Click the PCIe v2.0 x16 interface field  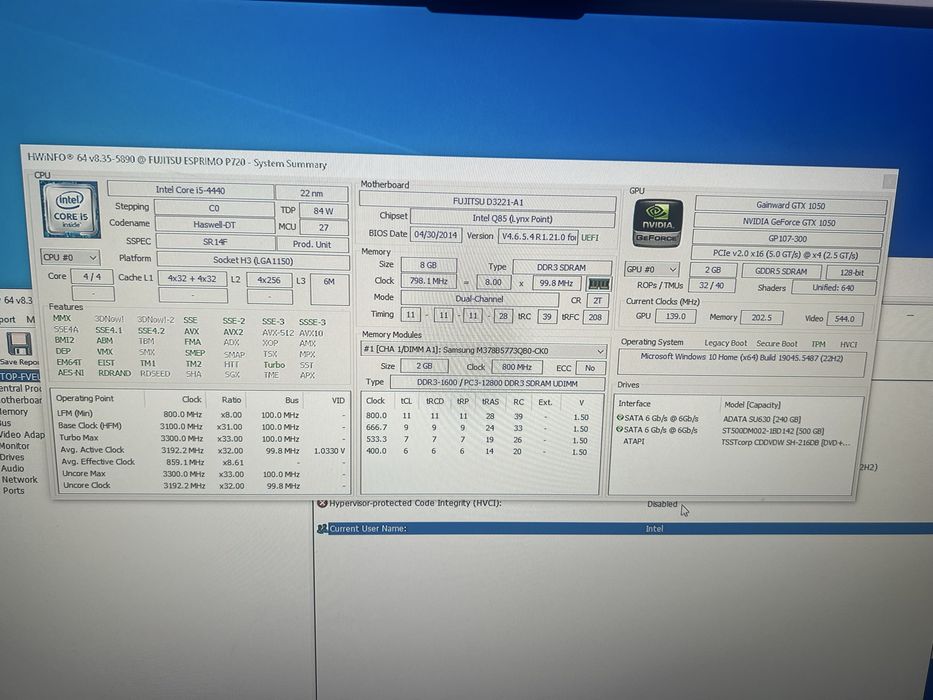click(x=785, y=254)
